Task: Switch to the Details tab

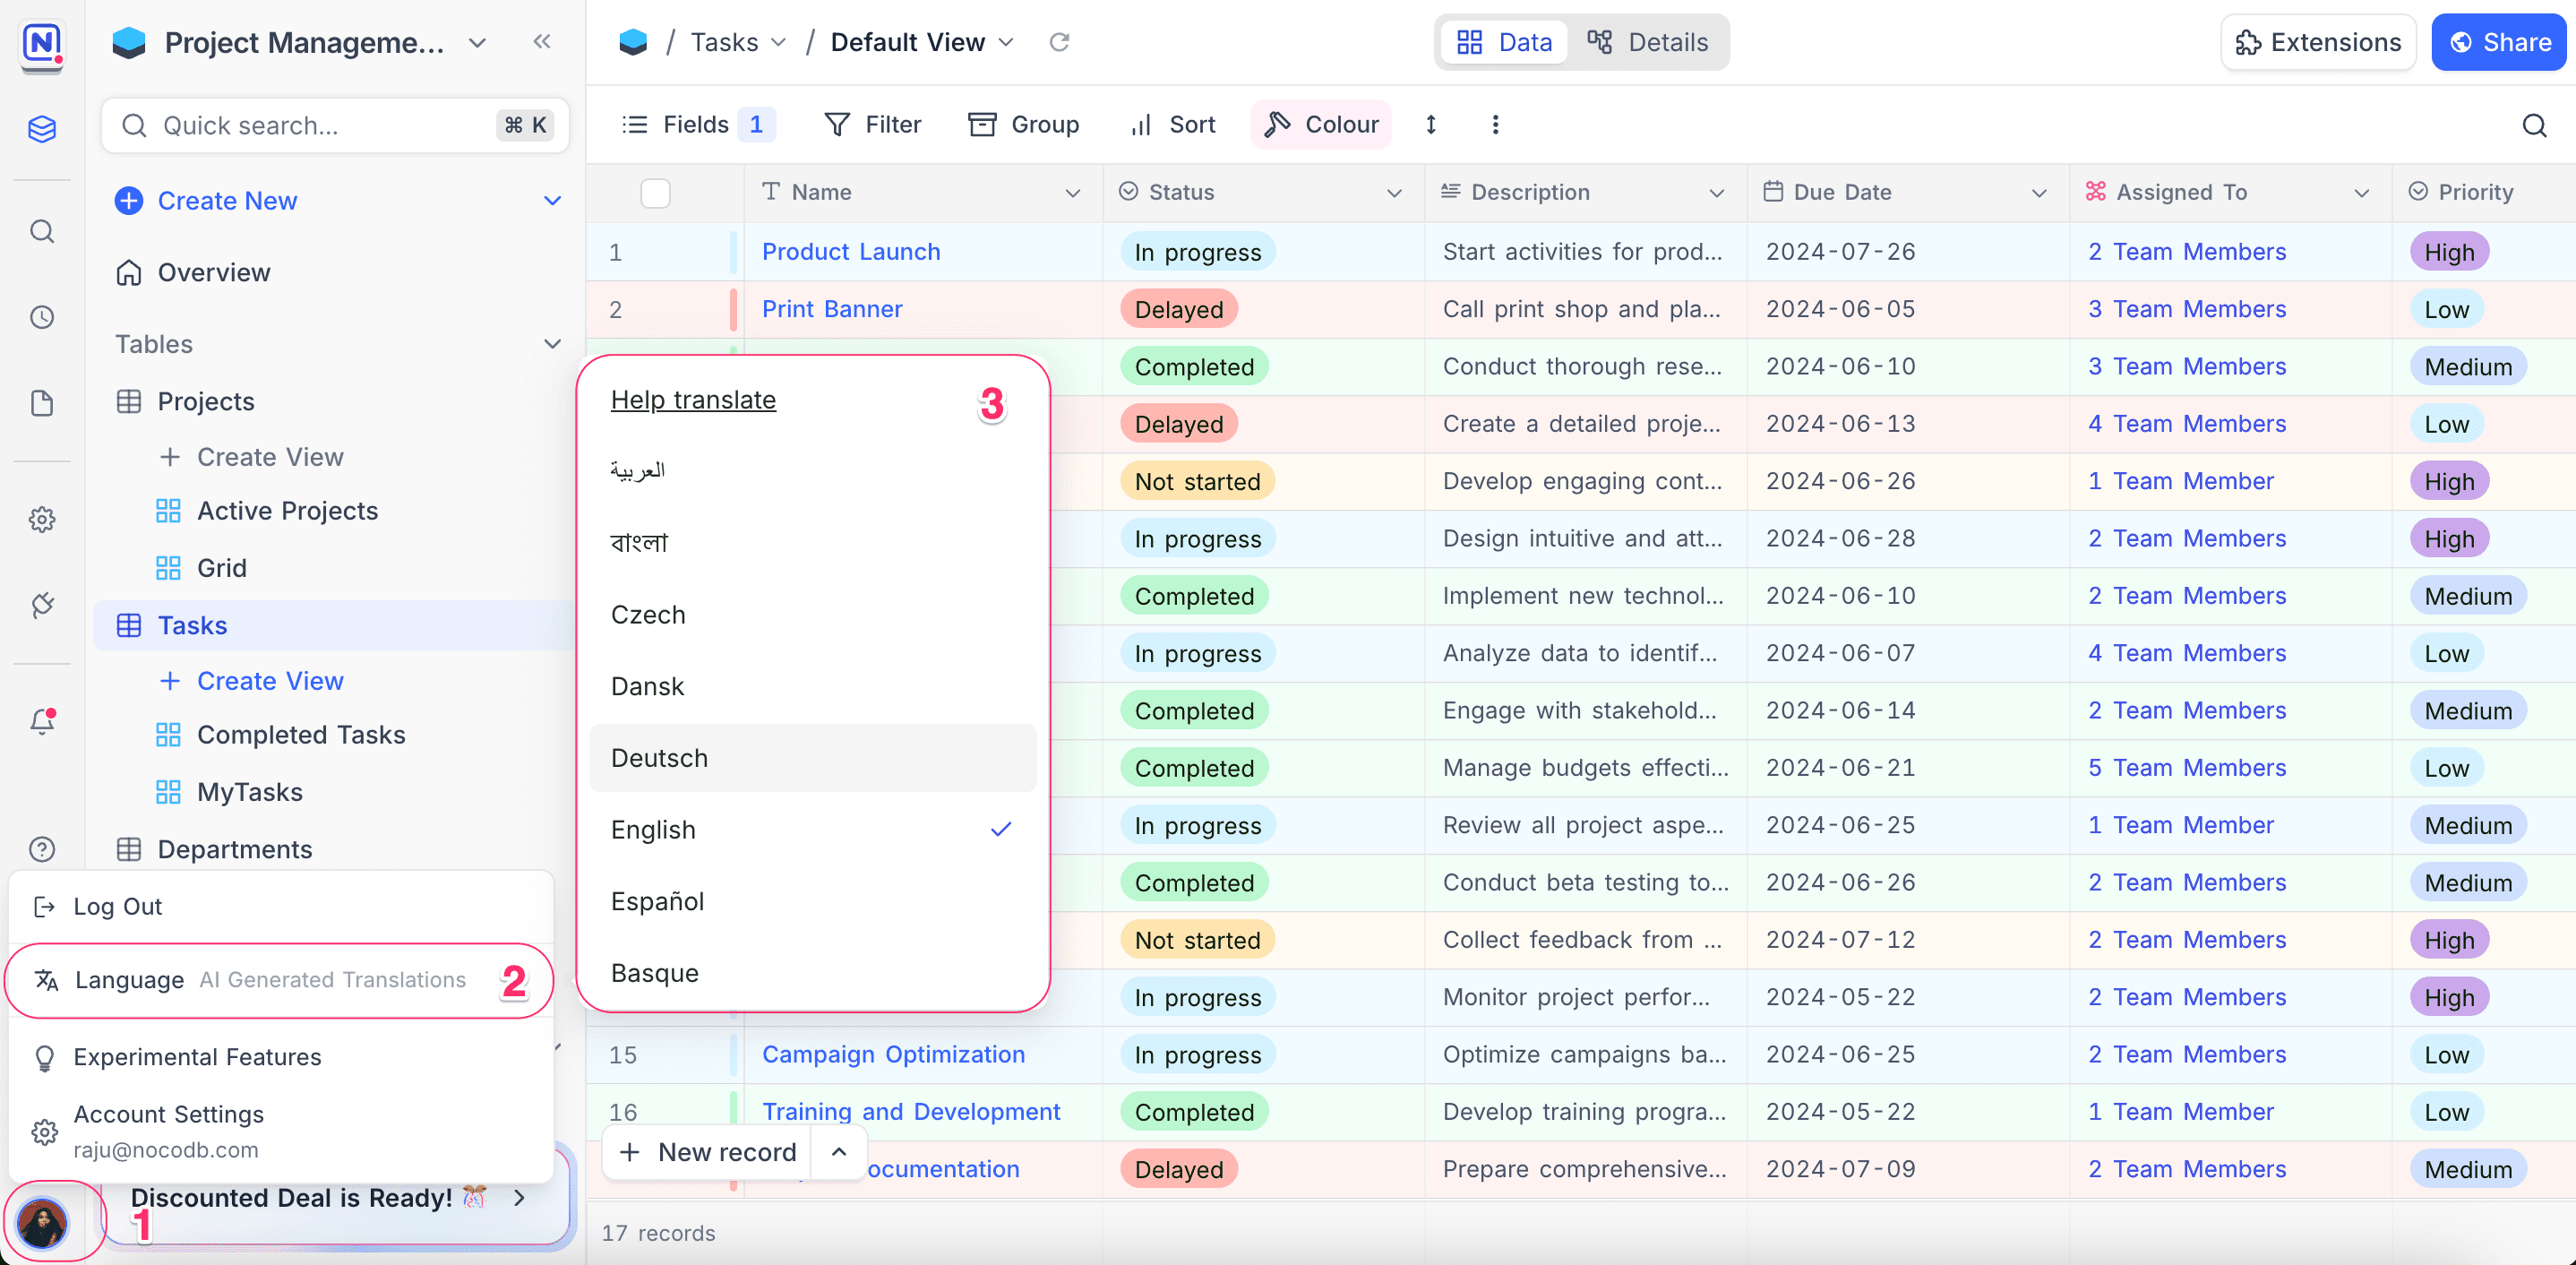Action: 1648,42
